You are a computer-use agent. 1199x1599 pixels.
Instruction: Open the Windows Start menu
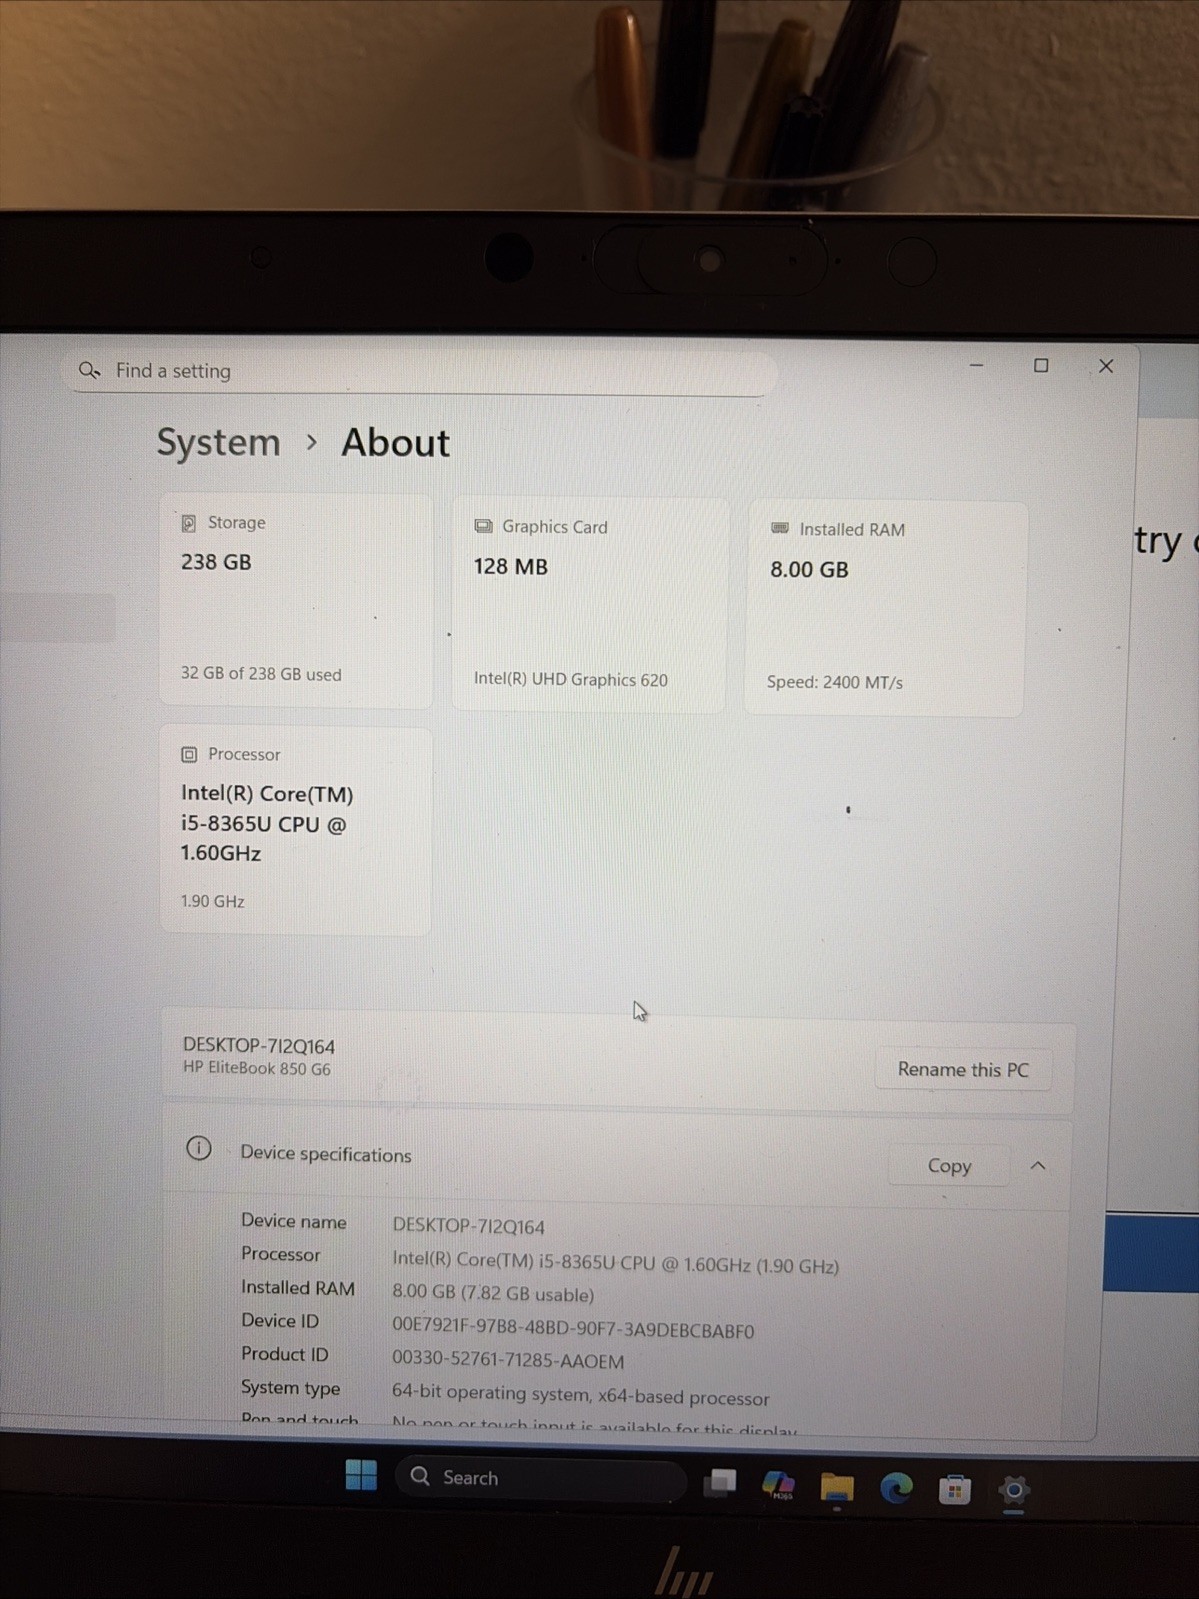[x=361, y=1475]
